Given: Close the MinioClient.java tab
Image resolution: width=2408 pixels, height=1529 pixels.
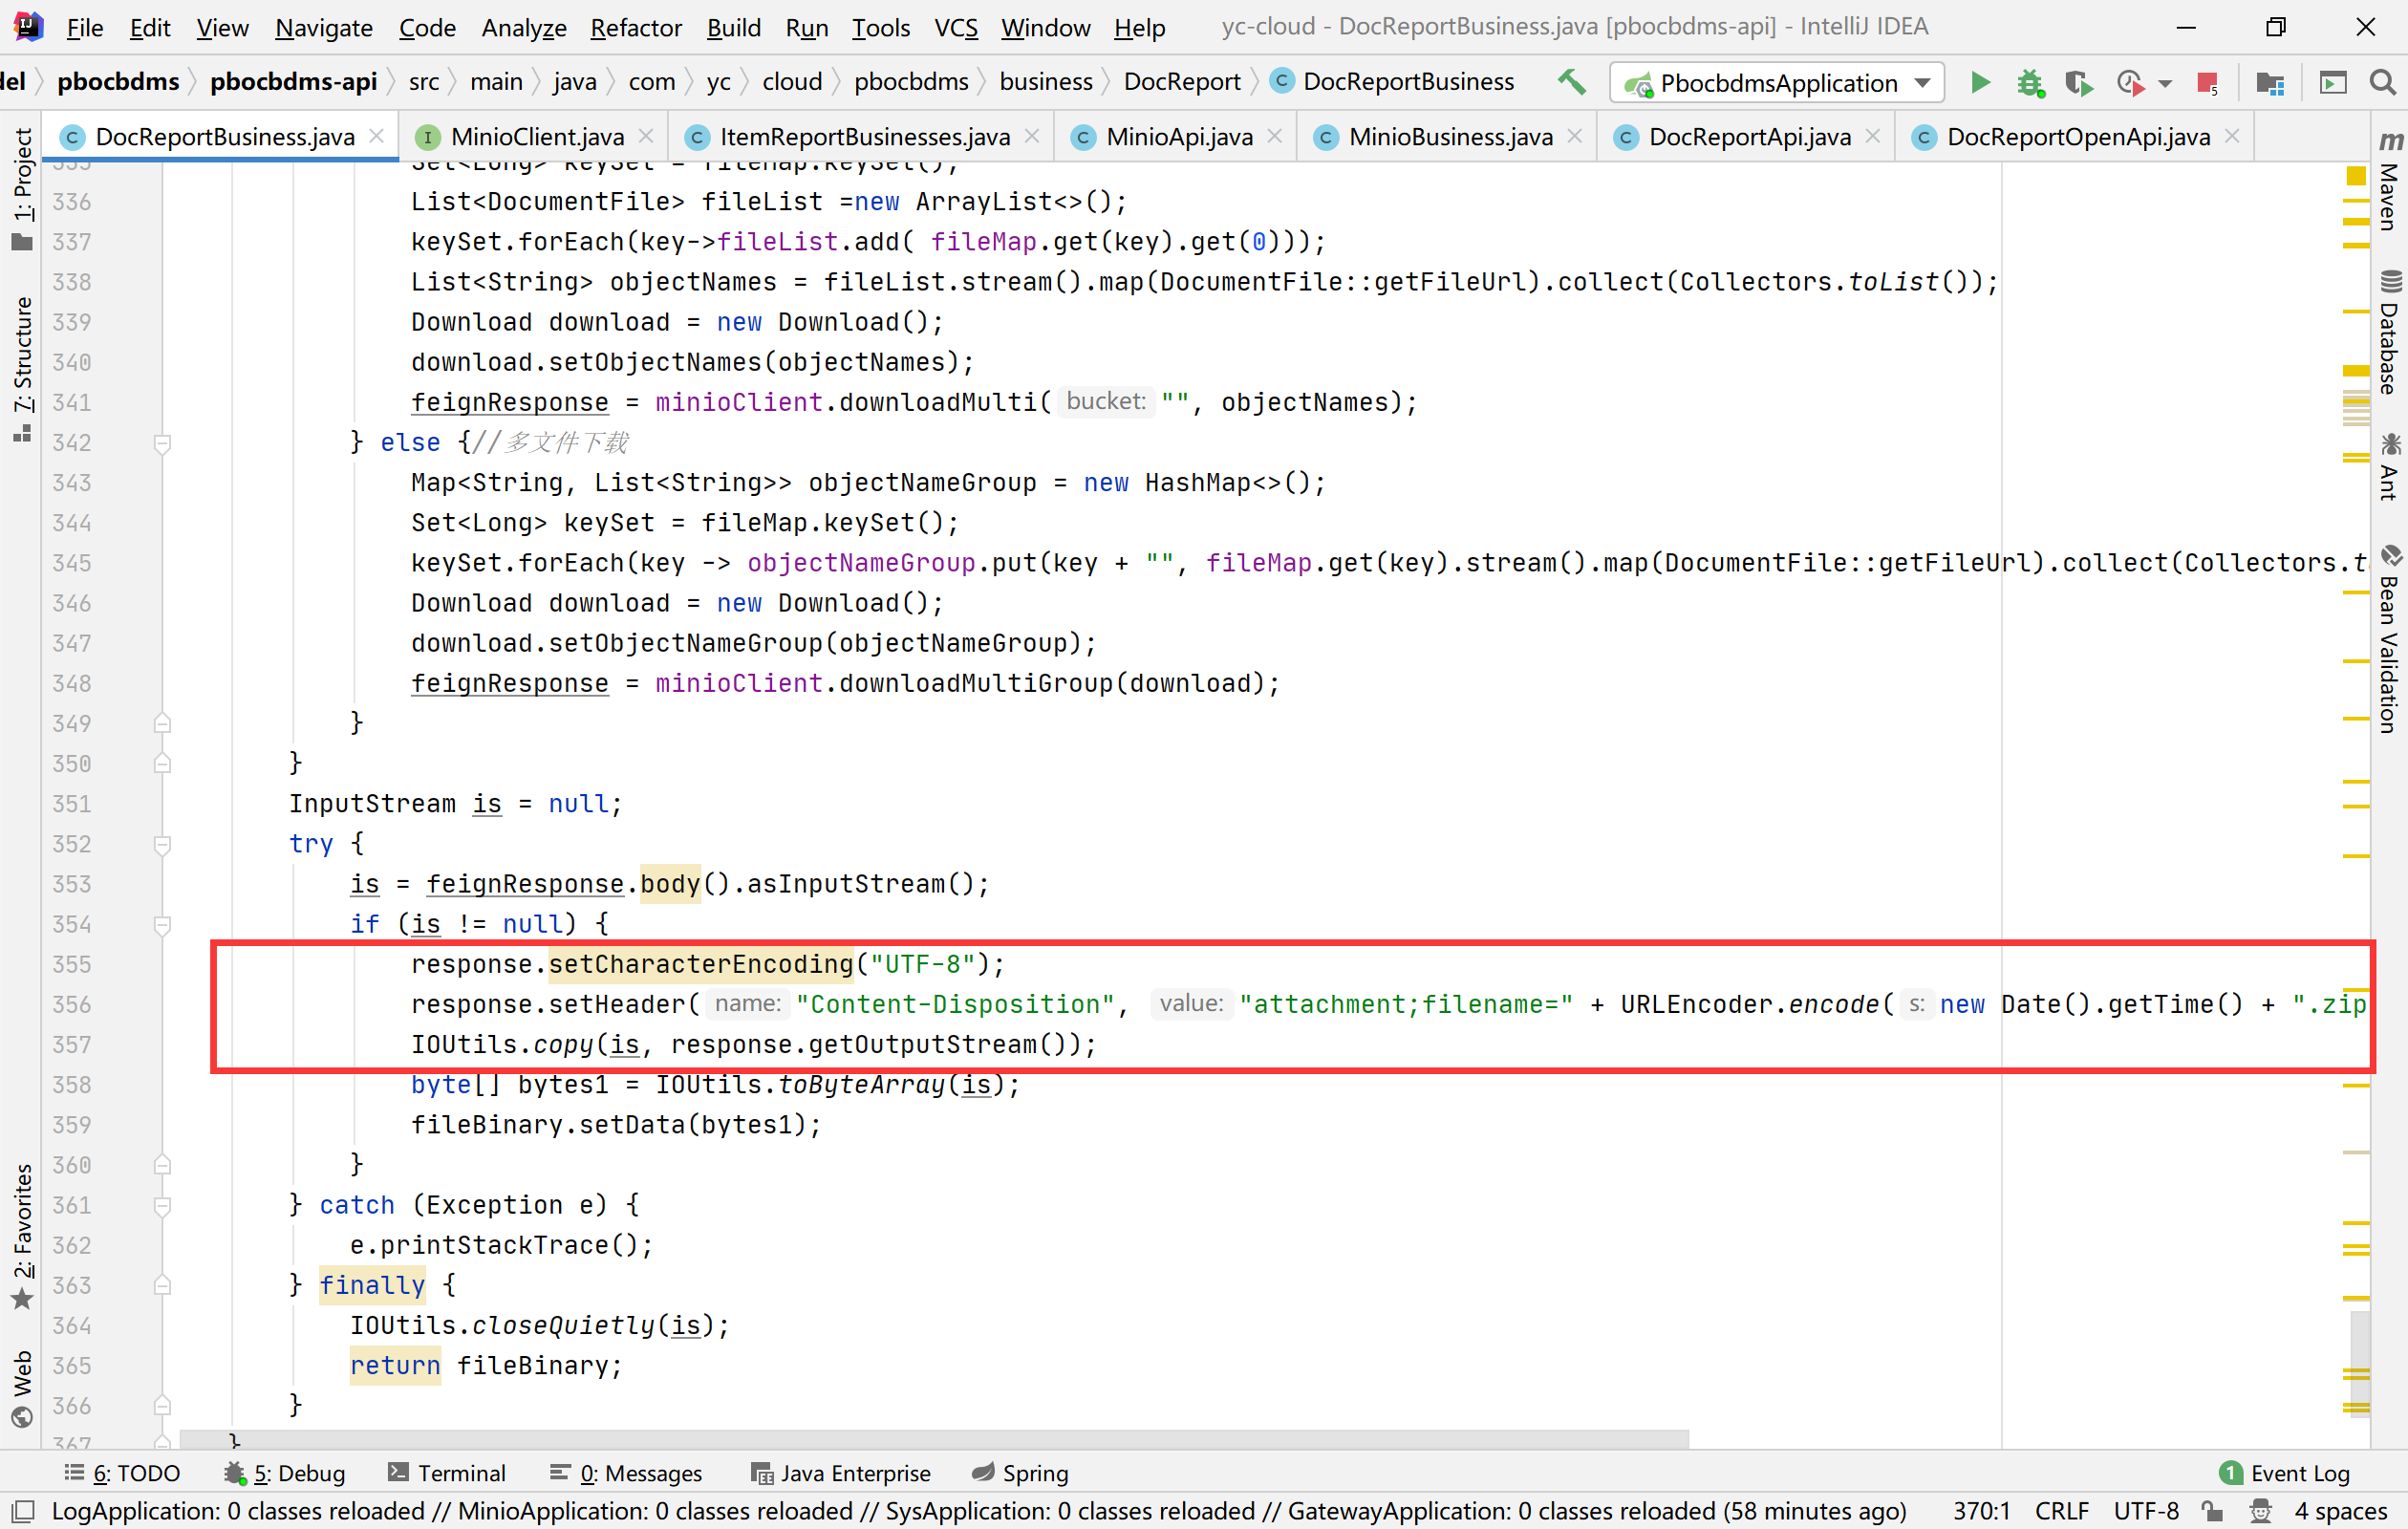Looking at the screenshot, I should click(x=646, y=136).
